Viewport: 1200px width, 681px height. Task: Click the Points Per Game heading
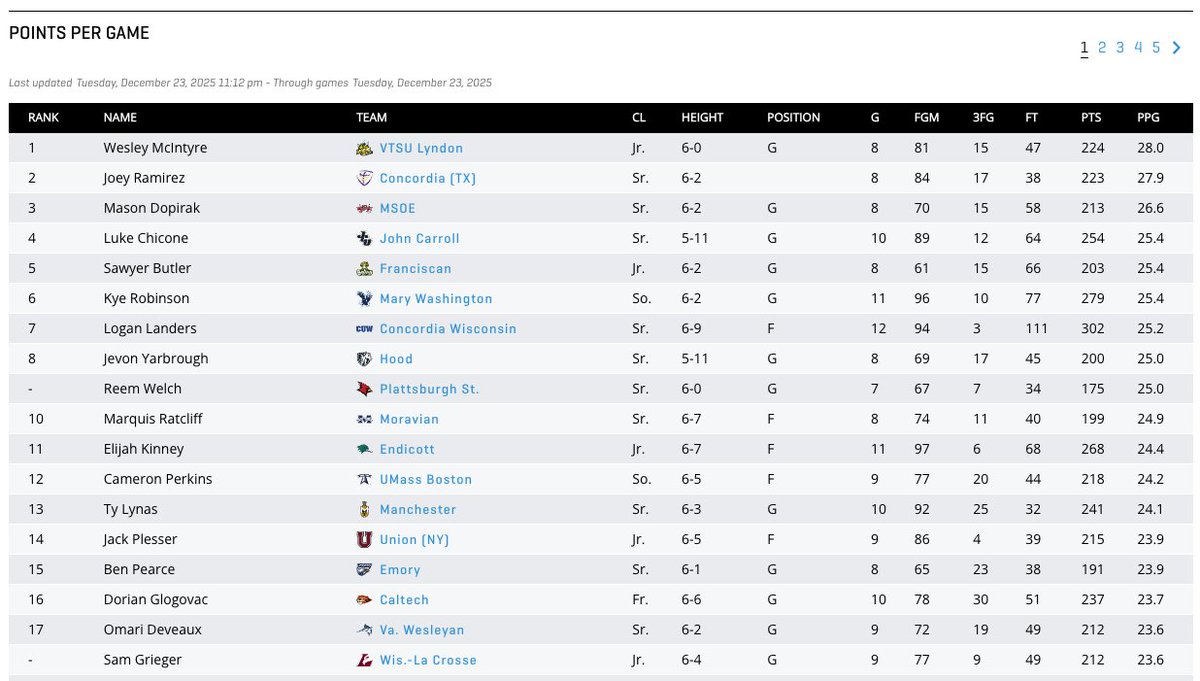point(79,33)
